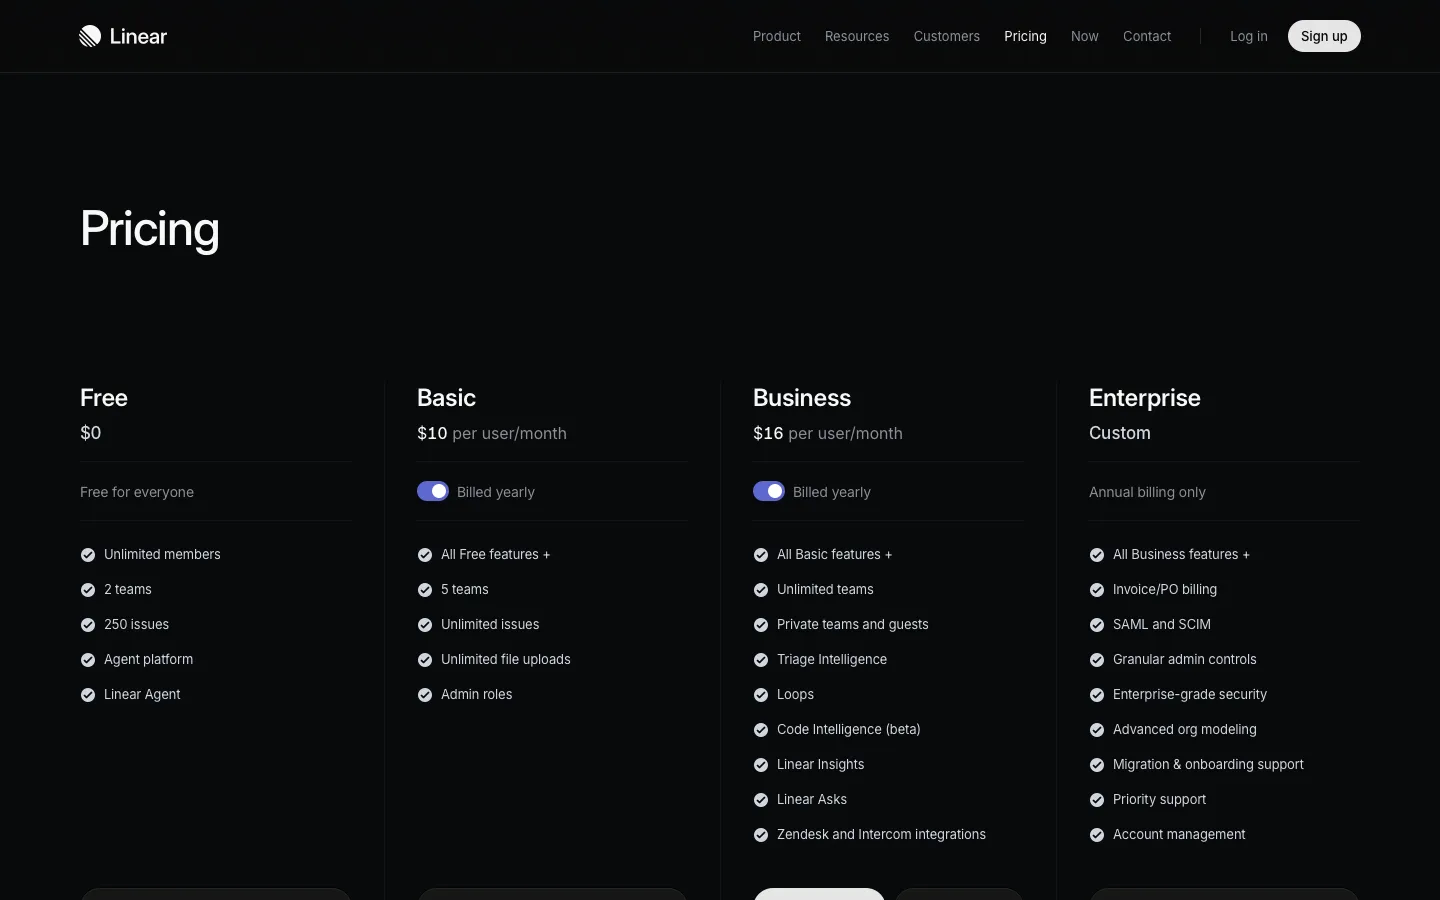
Task: Click the check icon for All Basic features +
Action: (761, 555)
